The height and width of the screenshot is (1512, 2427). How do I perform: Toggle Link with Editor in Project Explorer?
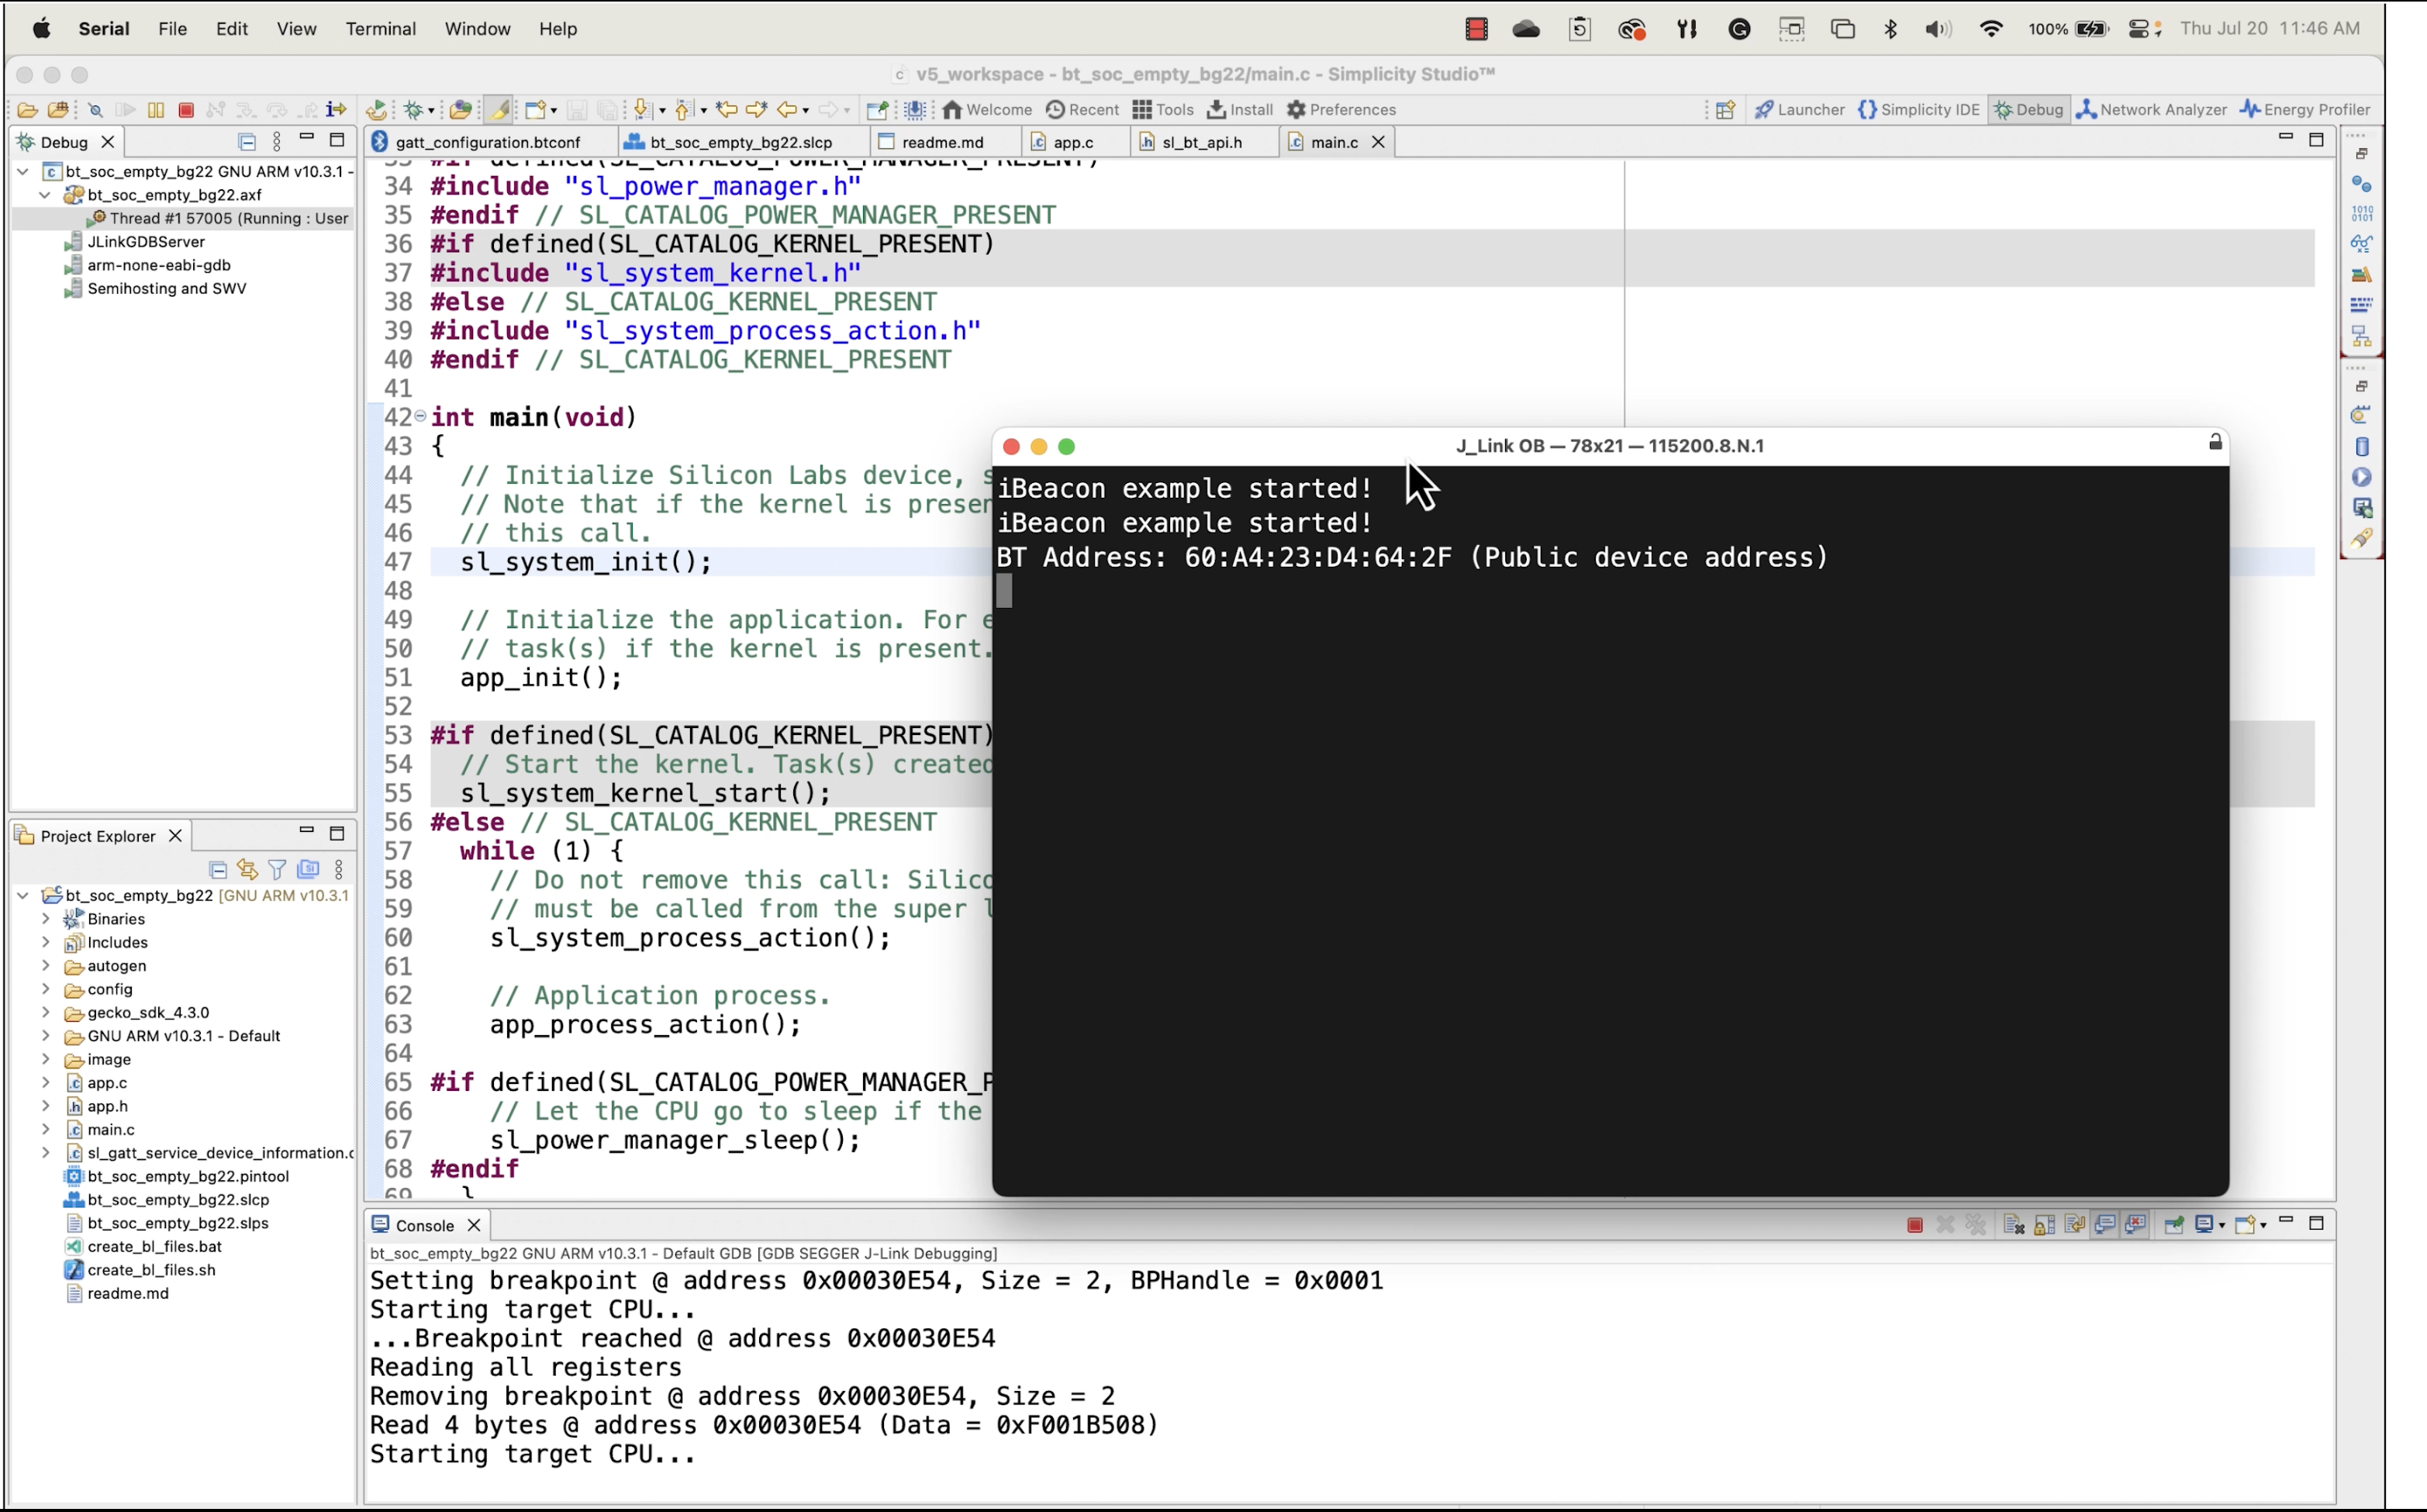point(247,870)
